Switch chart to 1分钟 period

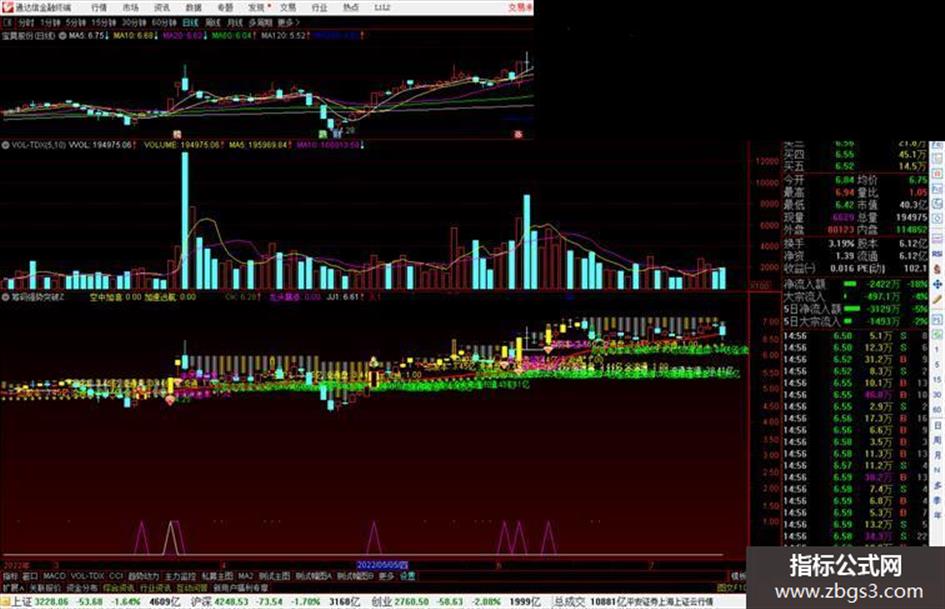tap(50, 22)
